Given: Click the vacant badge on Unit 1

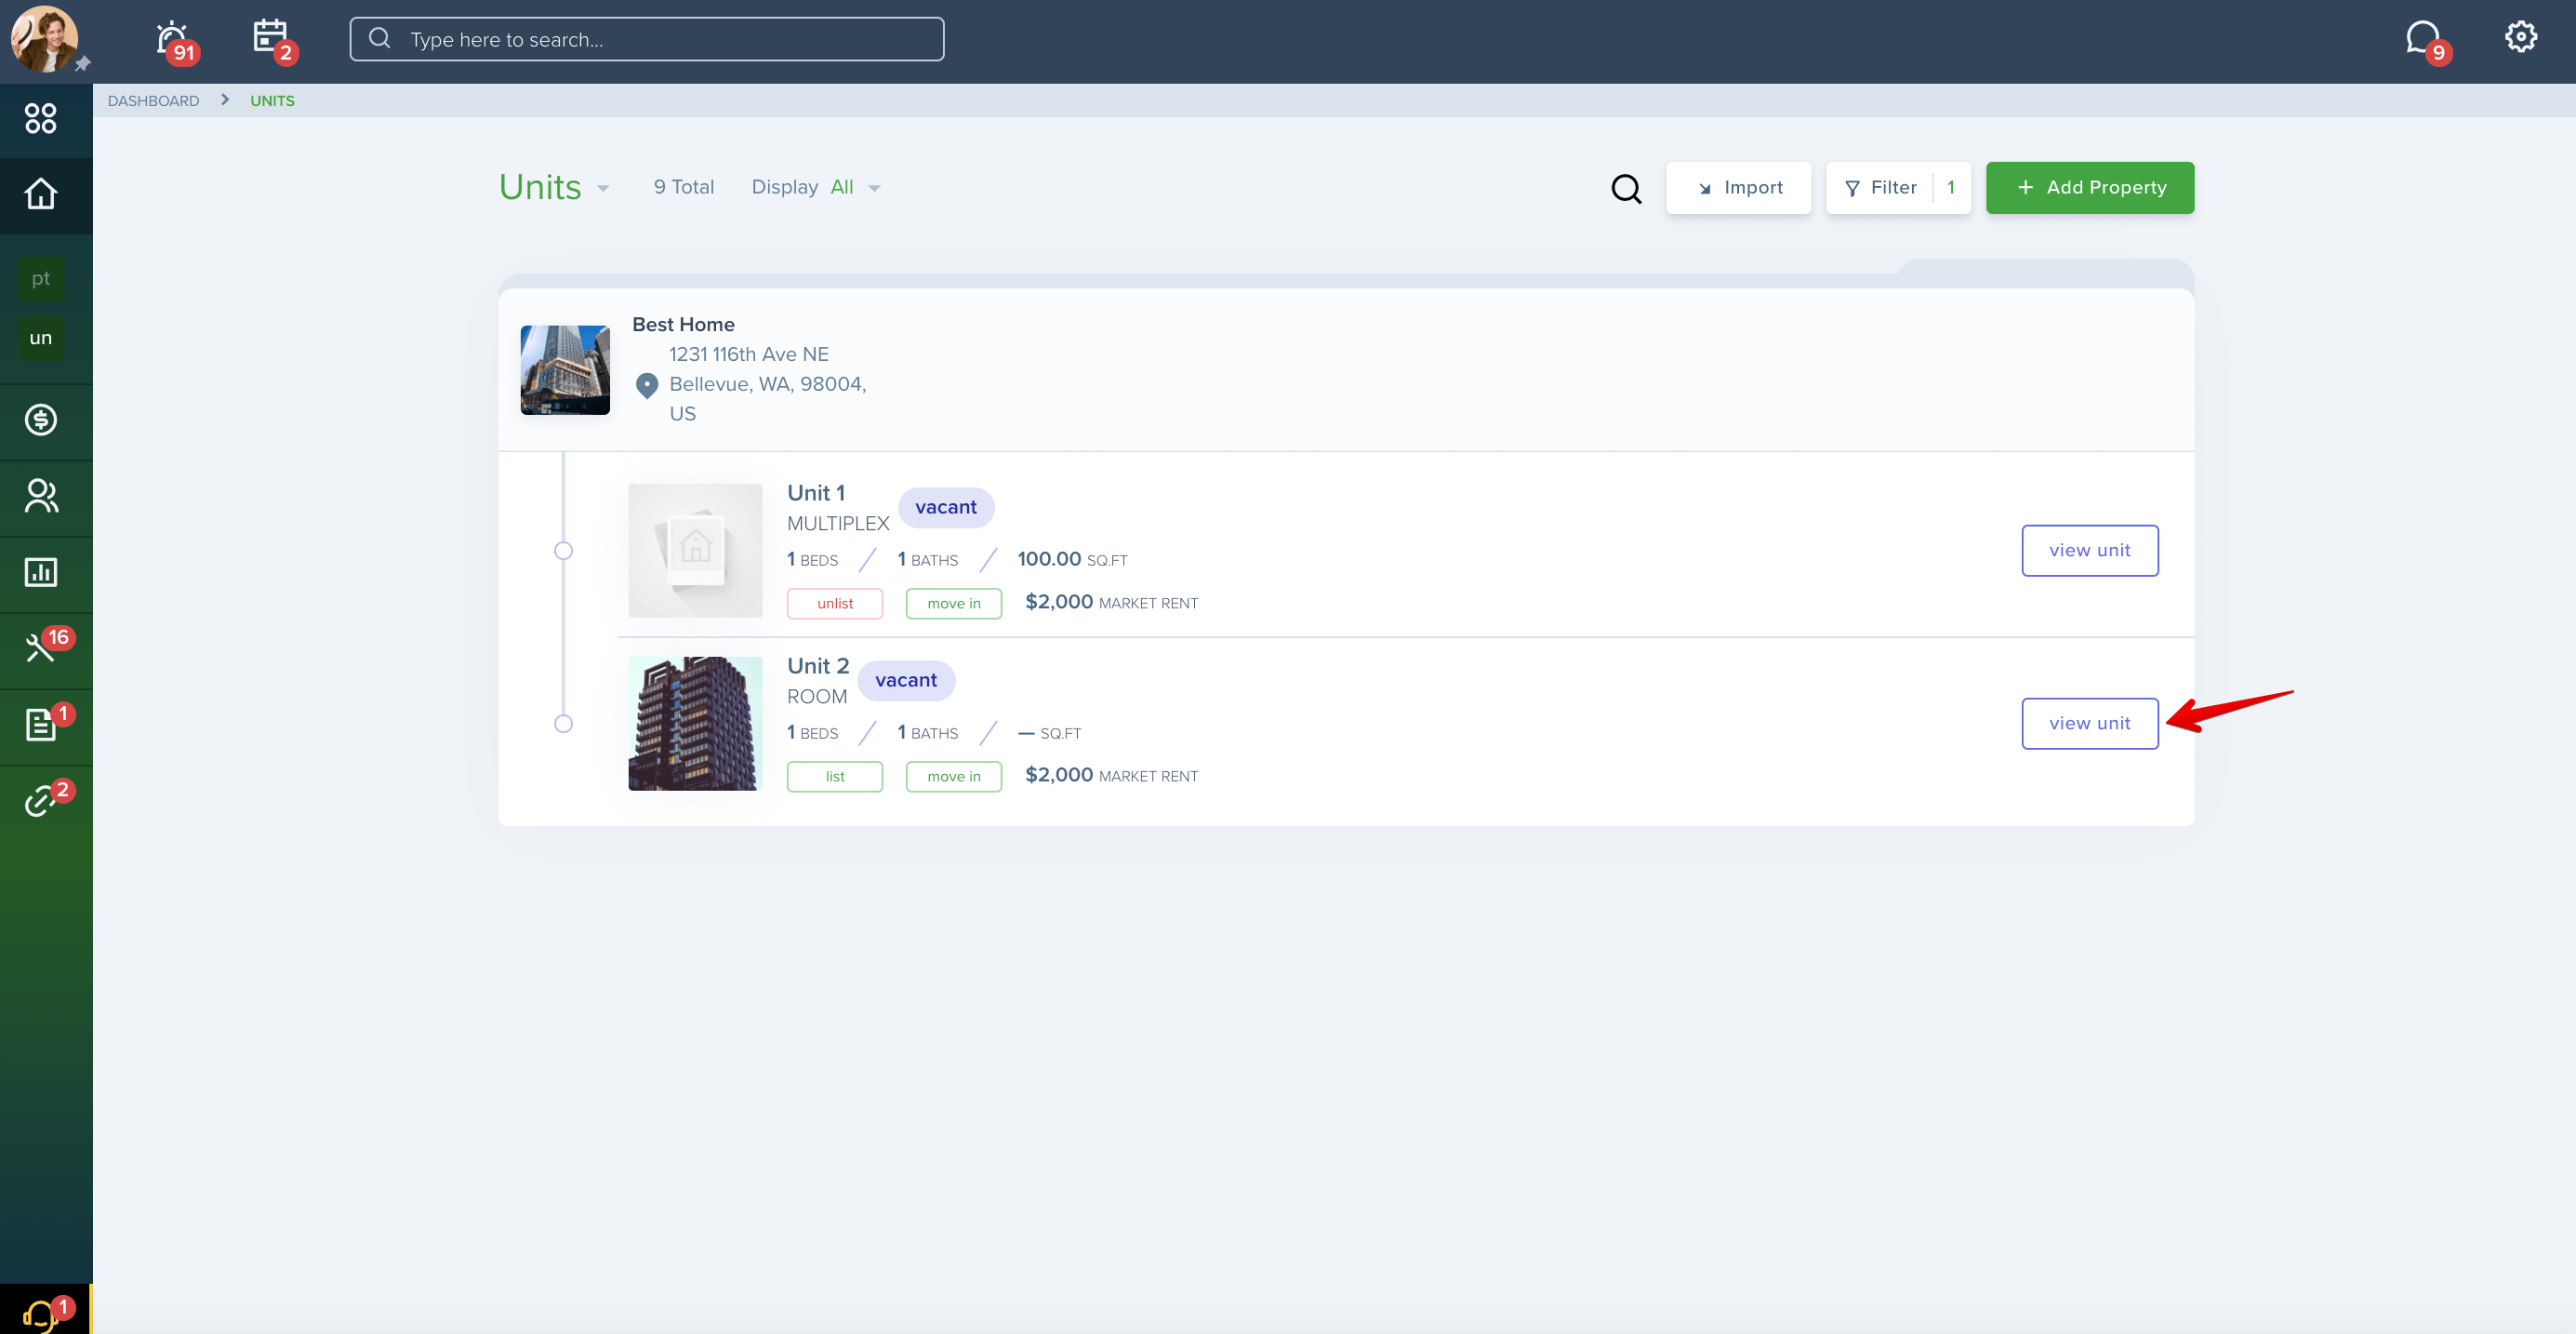Looking at the screenshot, I should (x=946, y=508).
